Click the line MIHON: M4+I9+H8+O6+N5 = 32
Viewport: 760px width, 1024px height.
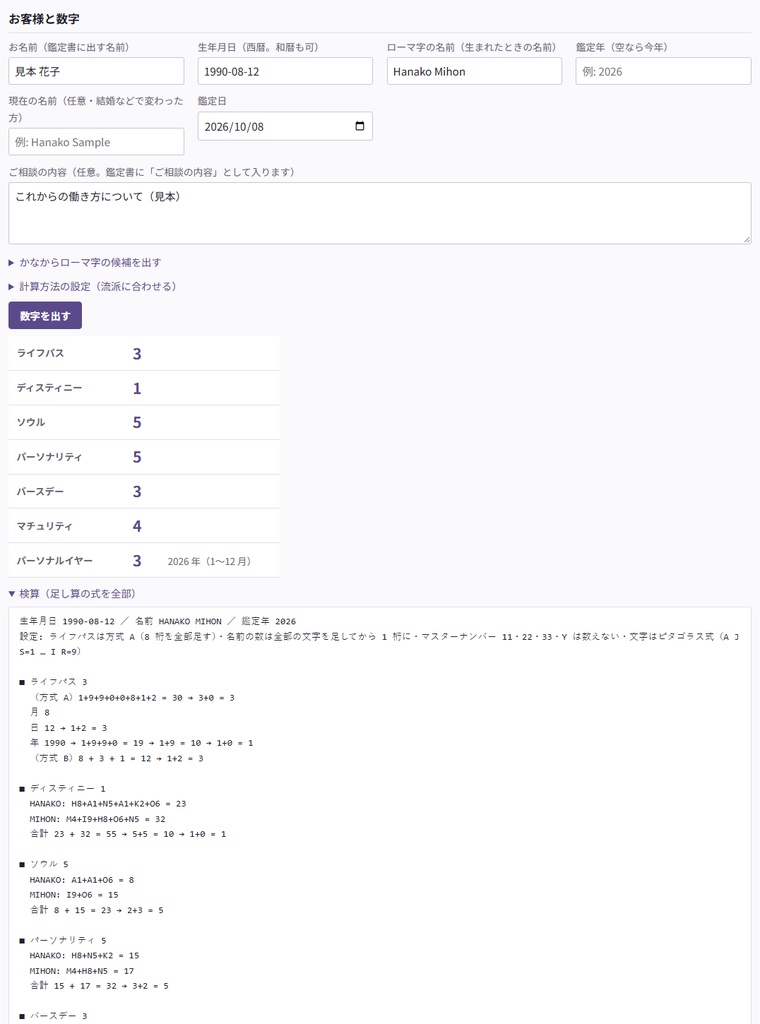[97, 819]
